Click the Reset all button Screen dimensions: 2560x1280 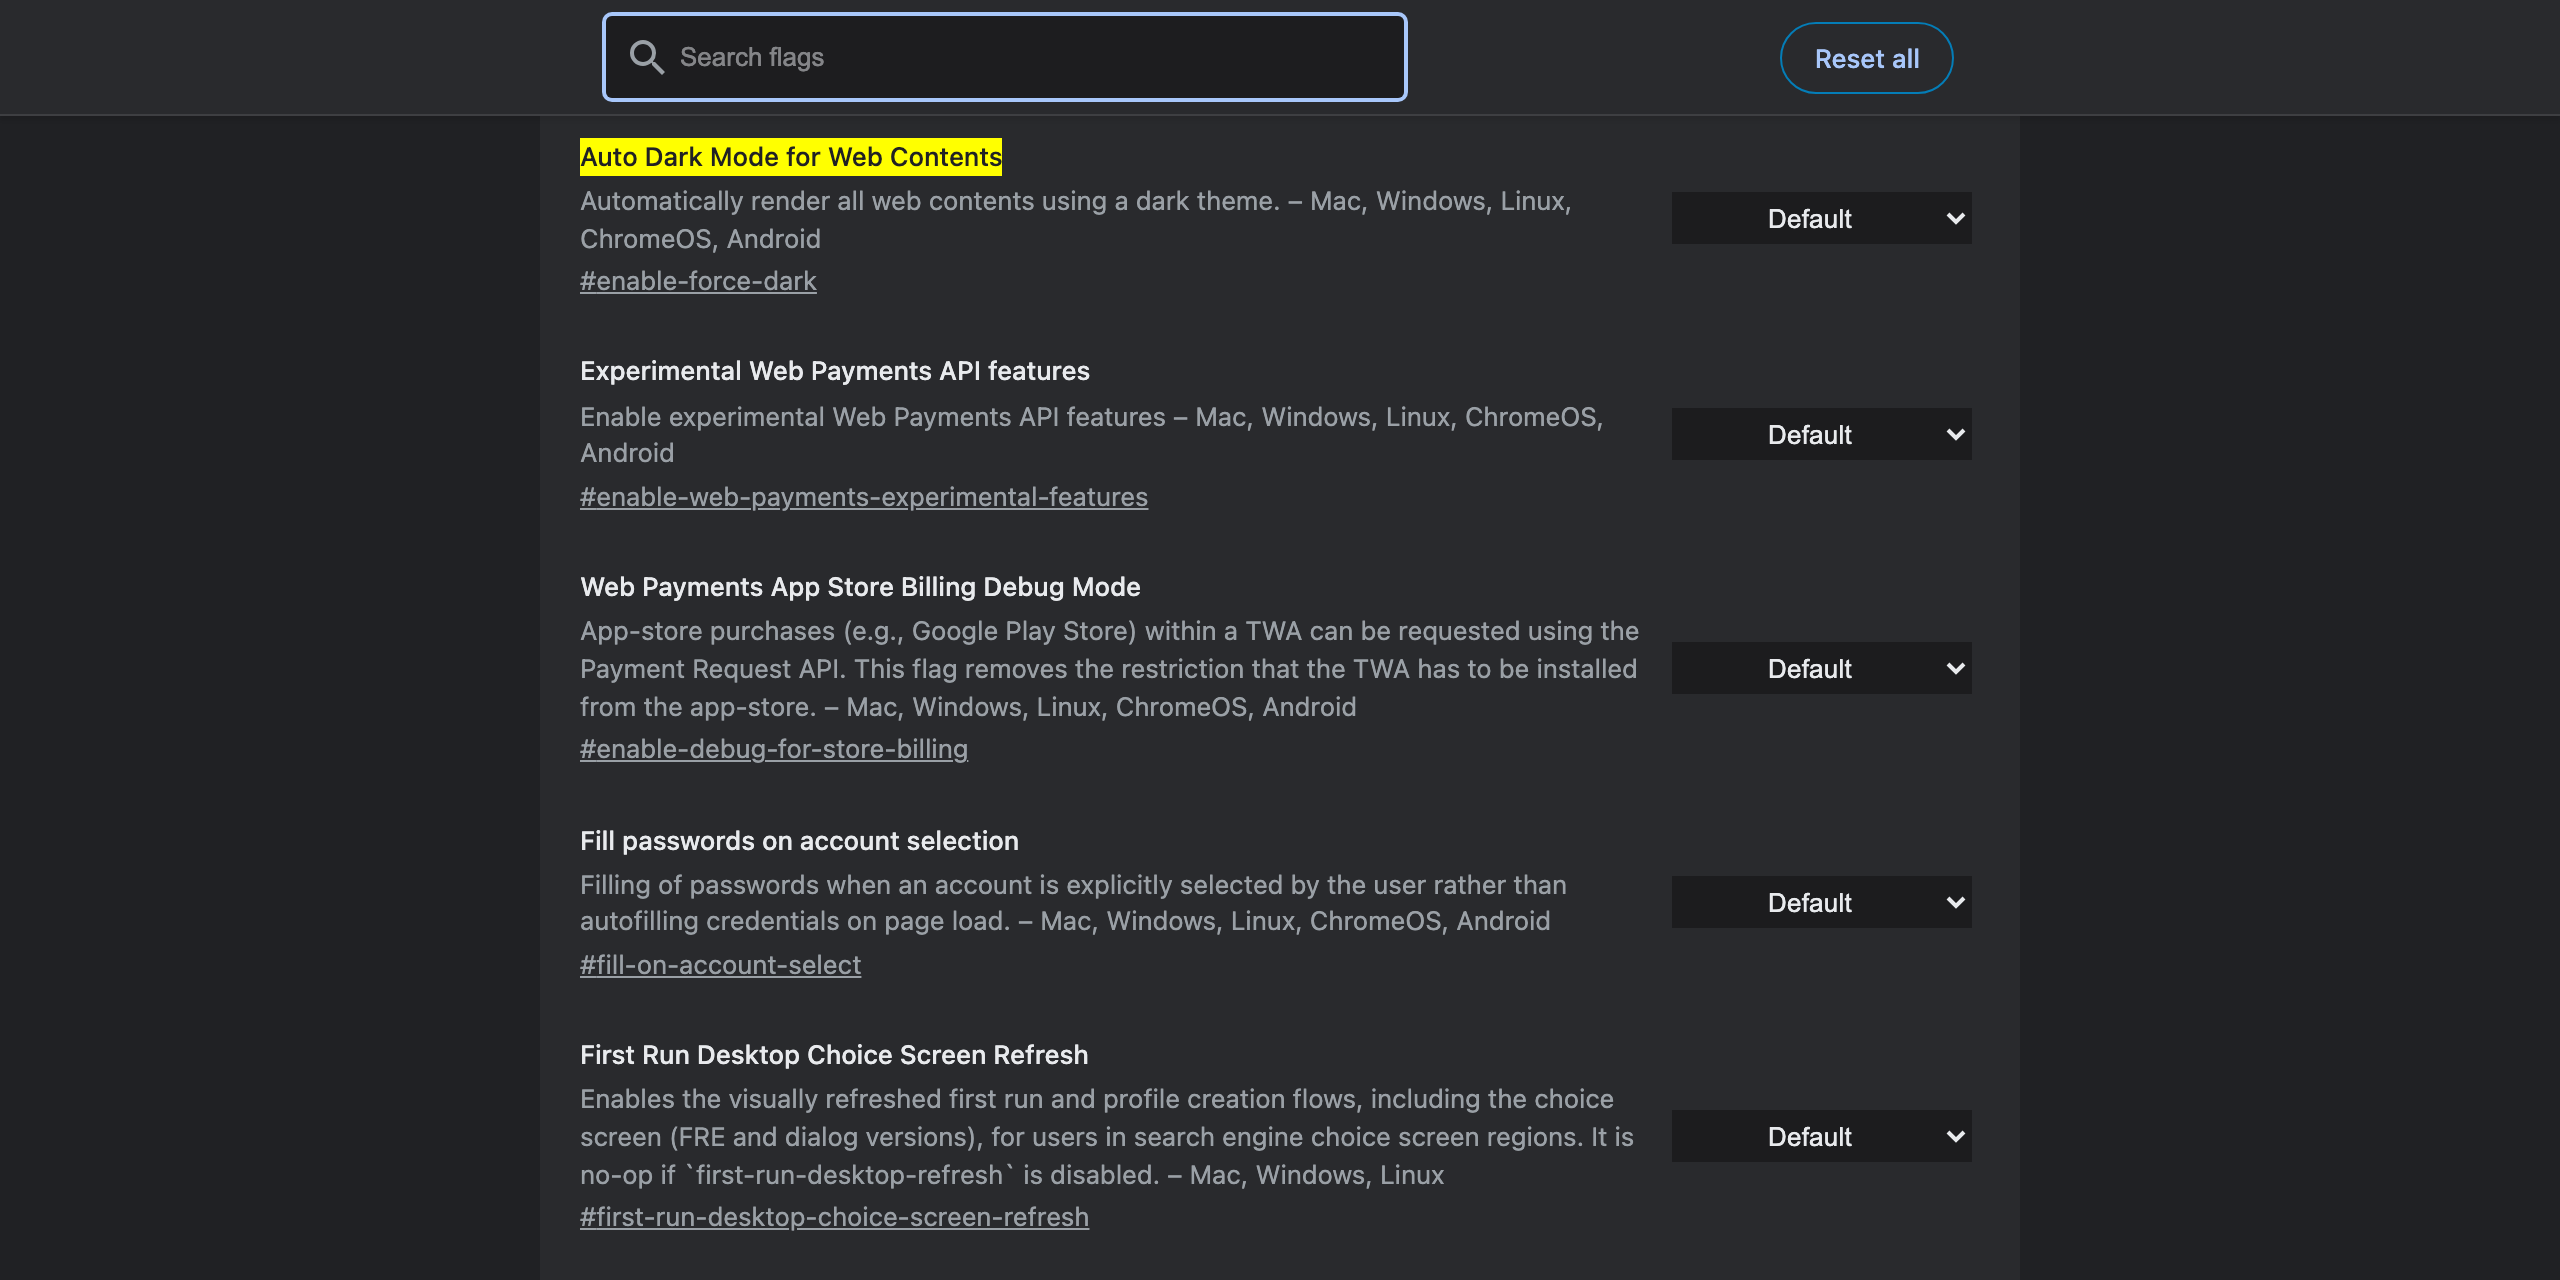point(1866,58)
